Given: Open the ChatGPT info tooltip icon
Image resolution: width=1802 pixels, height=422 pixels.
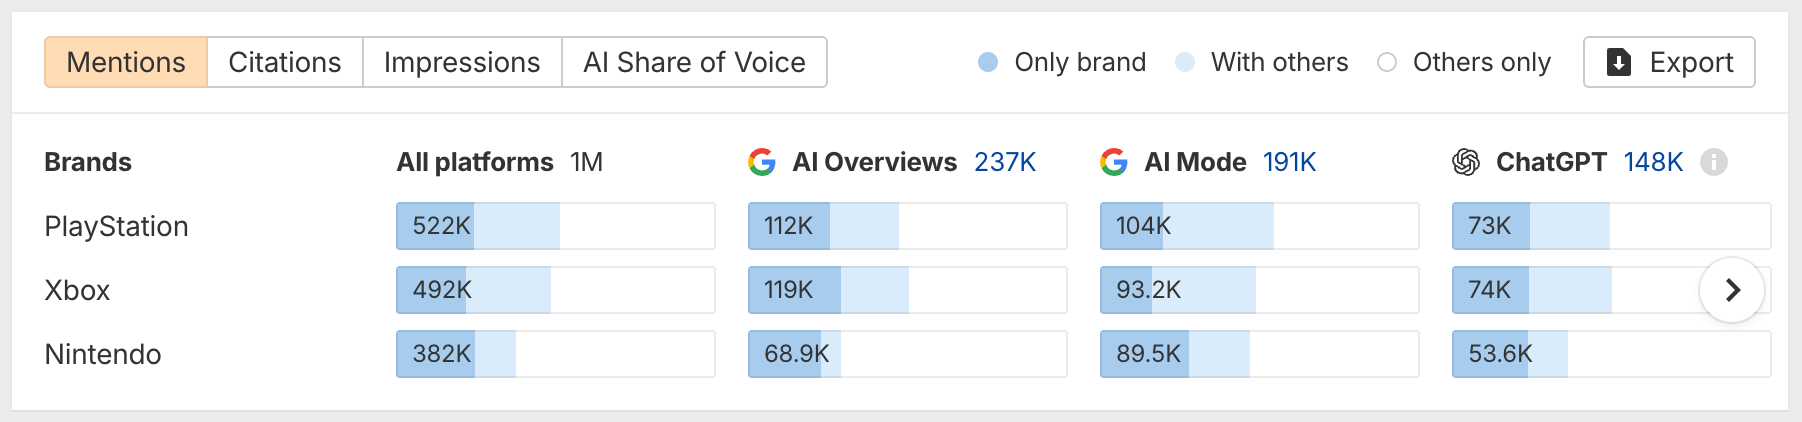Looking at the screenshot, I should click(1714, 162).
